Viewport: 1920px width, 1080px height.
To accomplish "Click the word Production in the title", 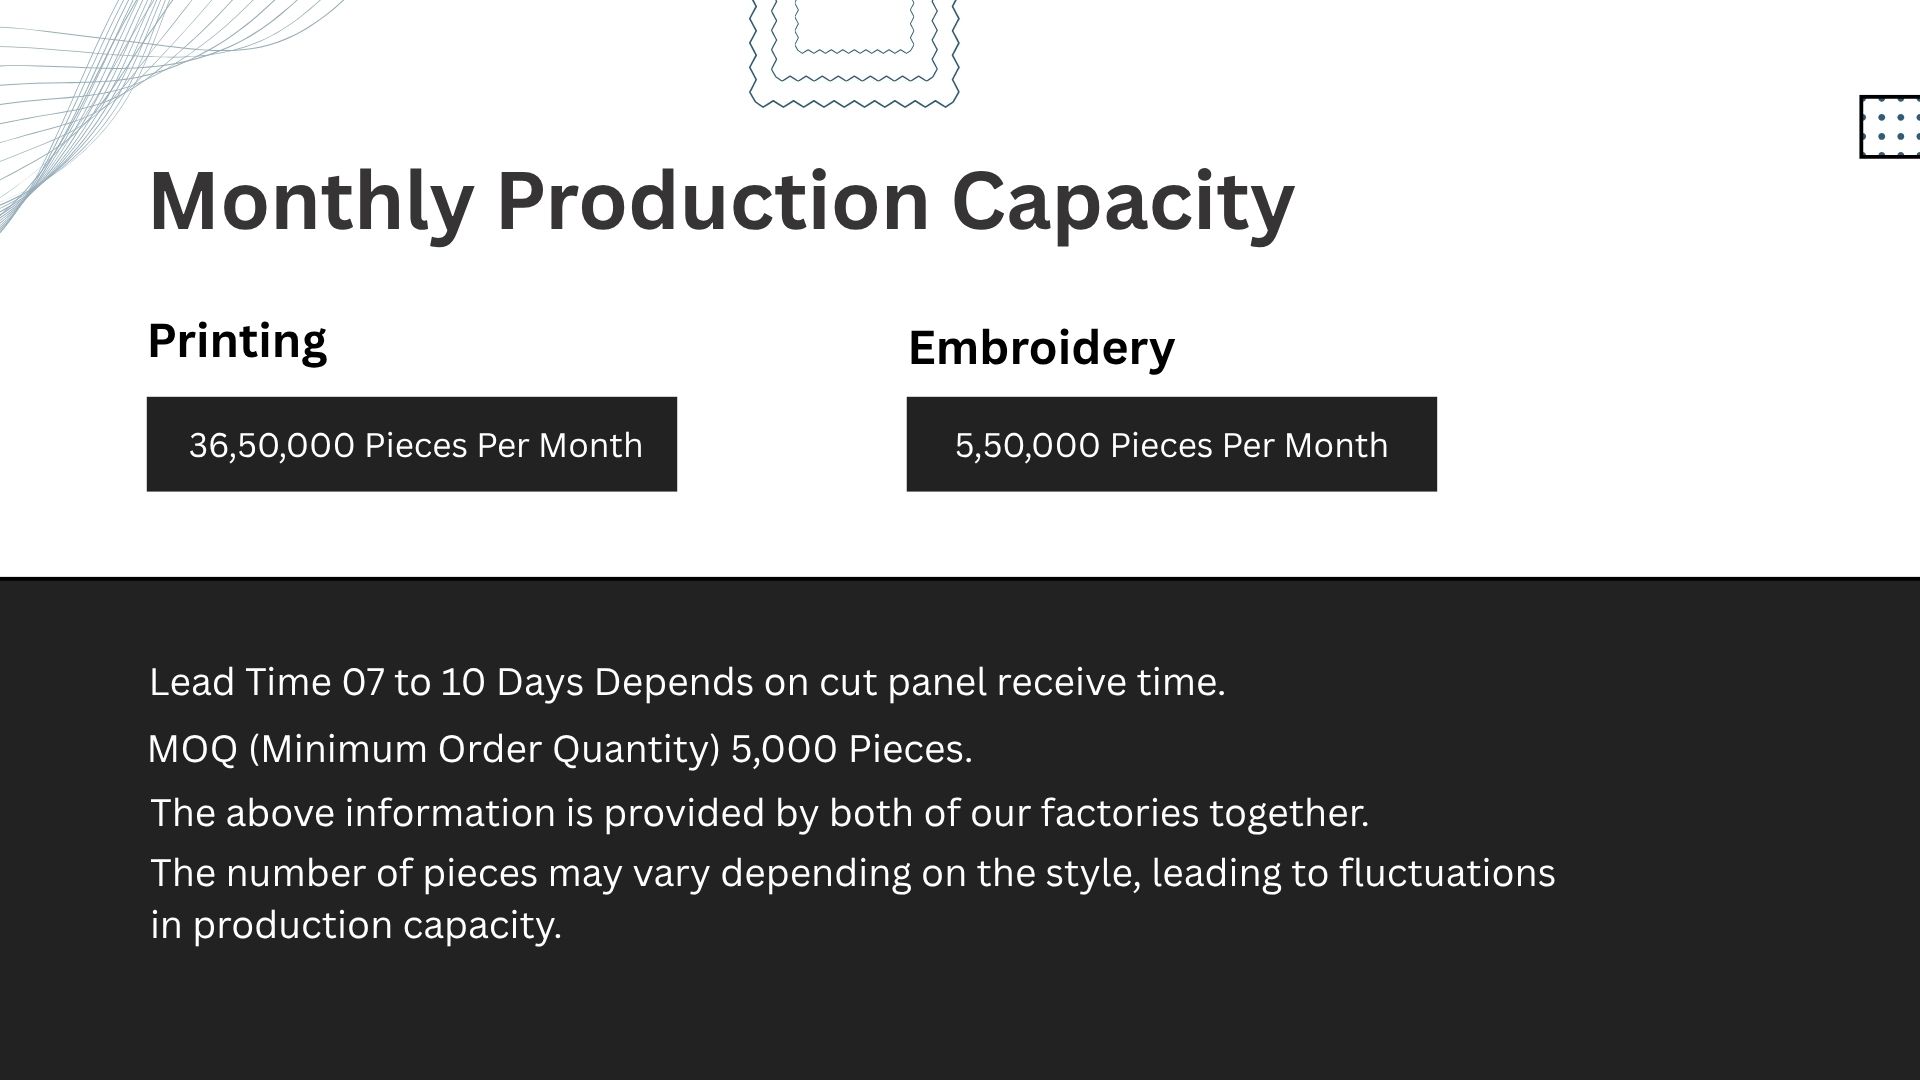I will point(713,201).
